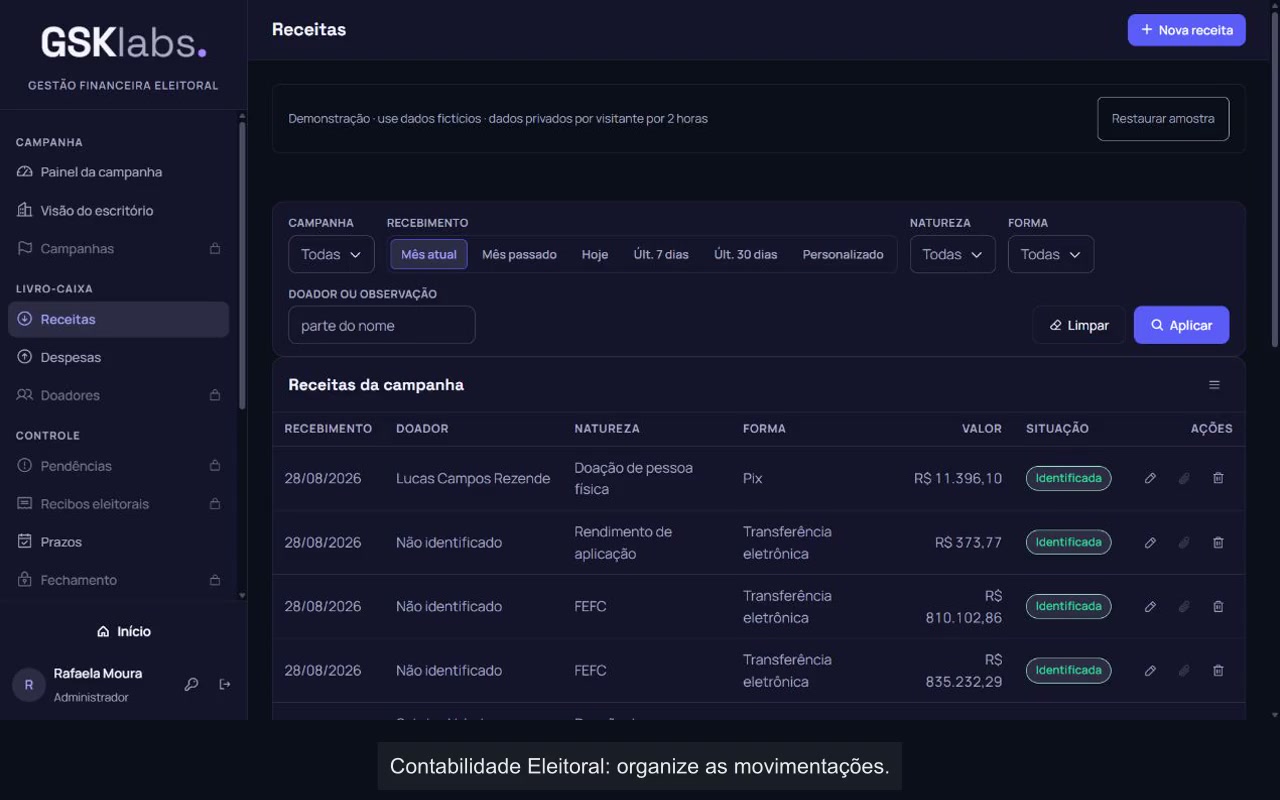The width and height of the screenshot is (1280, 800).
Task: Click the lock icon beside Campanhas
Action: 215,248
